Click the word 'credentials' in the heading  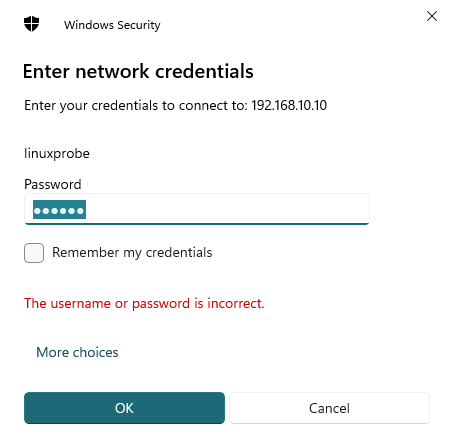204,71
